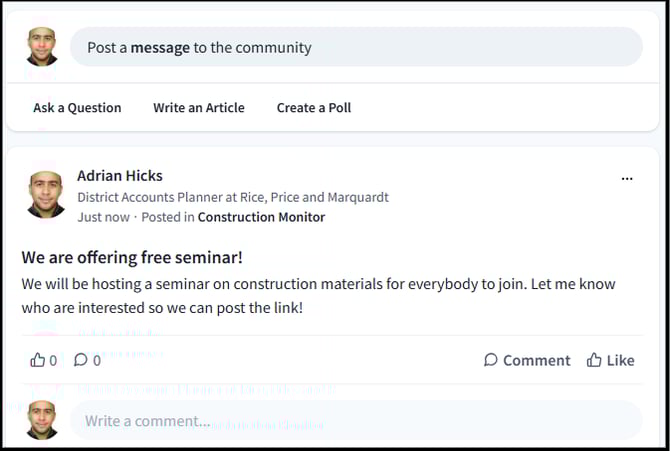Click the profile avatar beside post composer
This screenshot has height=451, width=670.
(42, 47)
